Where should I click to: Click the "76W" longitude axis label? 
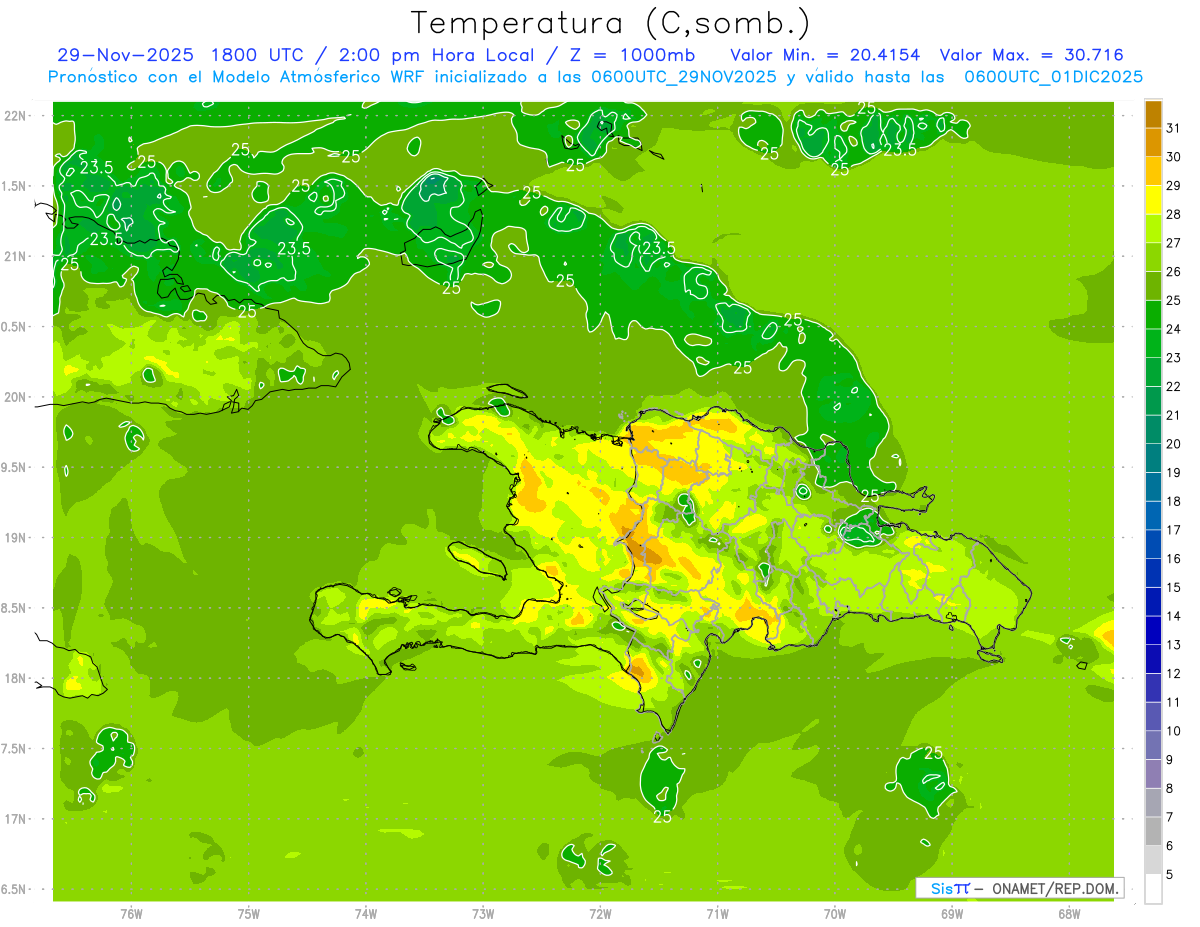pos(131,913)
